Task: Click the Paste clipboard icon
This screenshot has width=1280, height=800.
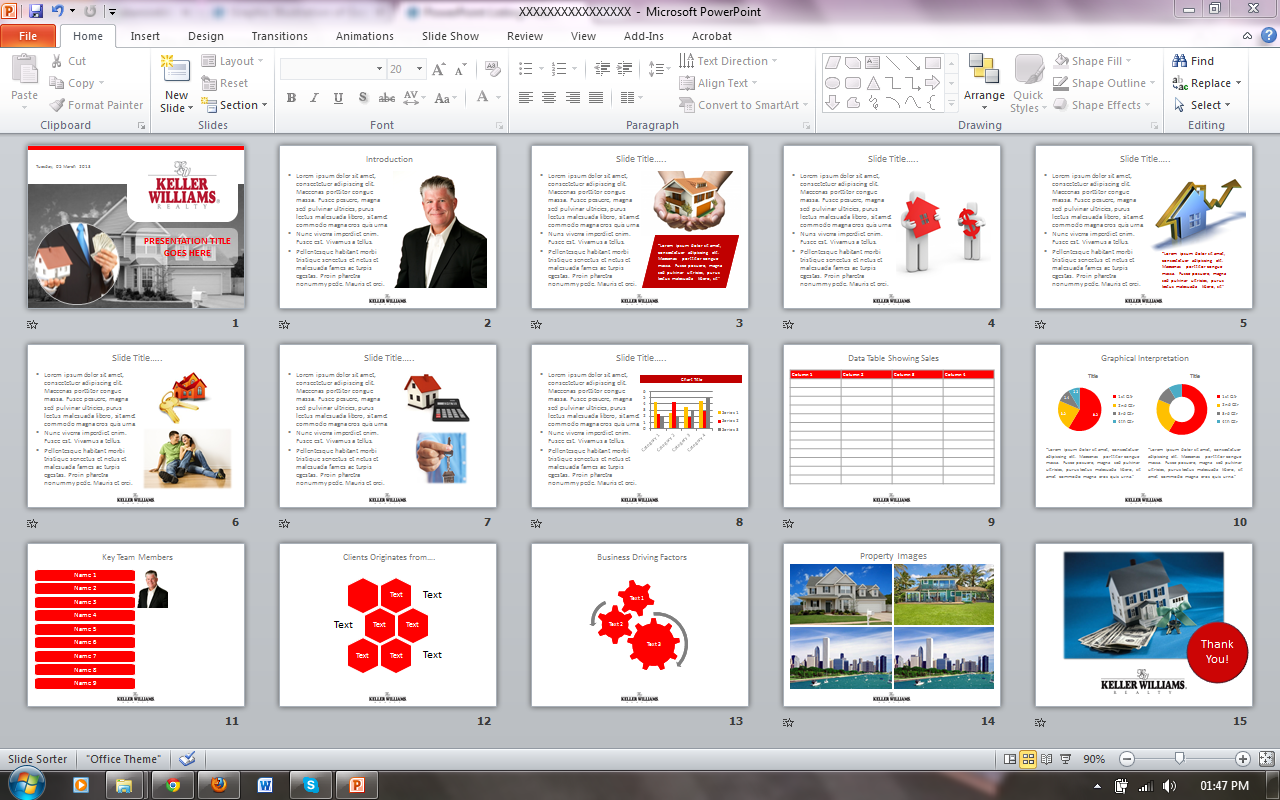Action: [24, 70]
